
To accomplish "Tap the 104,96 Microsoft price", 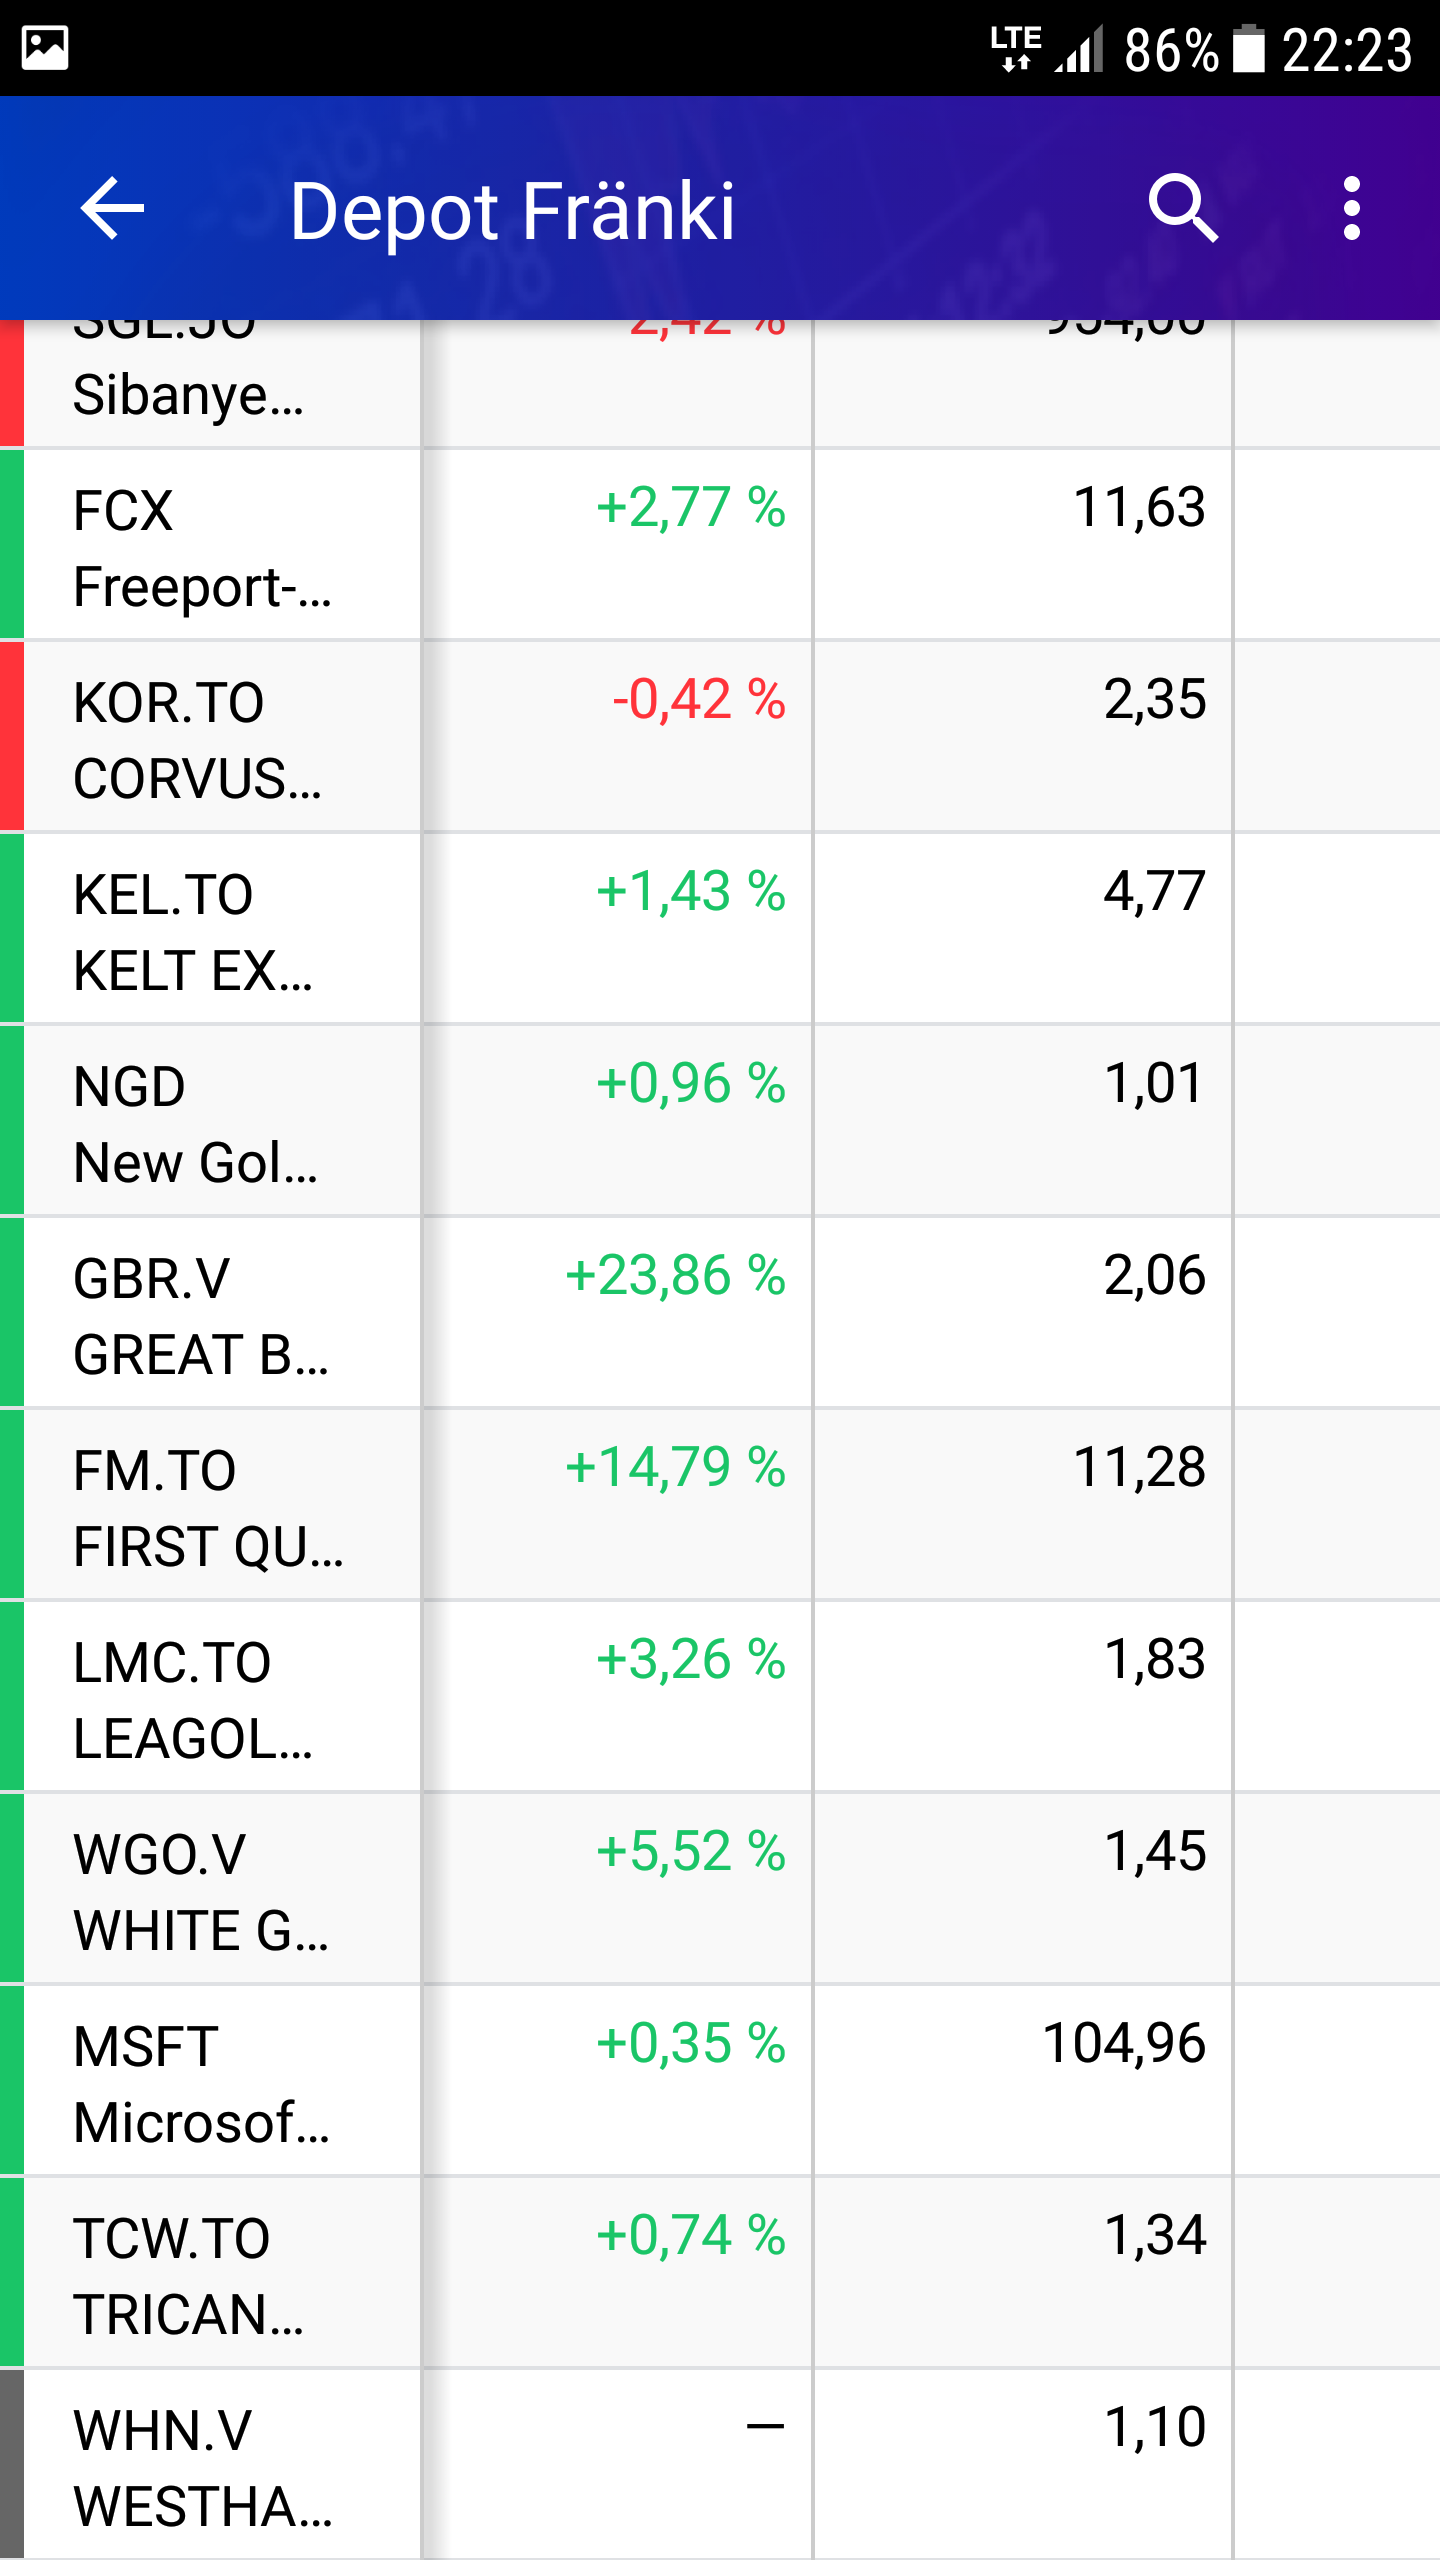I will 1124,2044.
